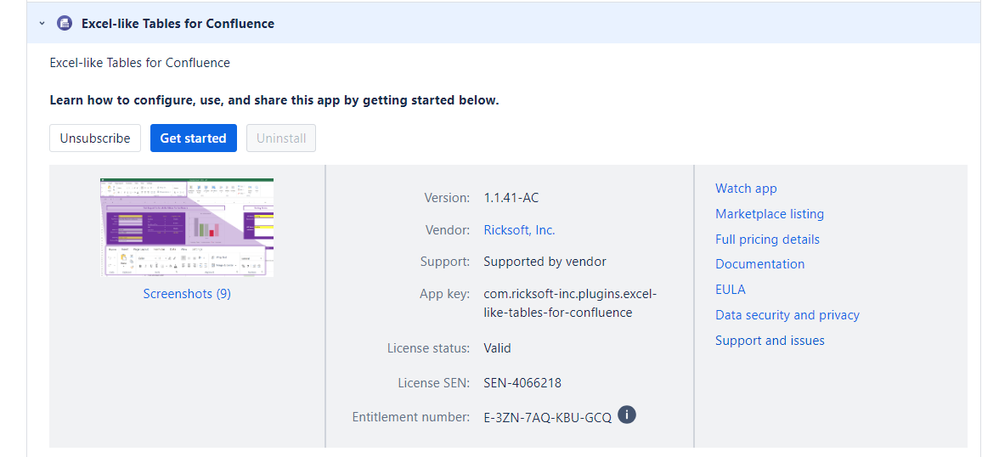Click entitlement number E-3ZN-7AQ-KBU-GCQ
Viewport: 999px width, 457px height.
pyautogui.click(x=547, y=418)
